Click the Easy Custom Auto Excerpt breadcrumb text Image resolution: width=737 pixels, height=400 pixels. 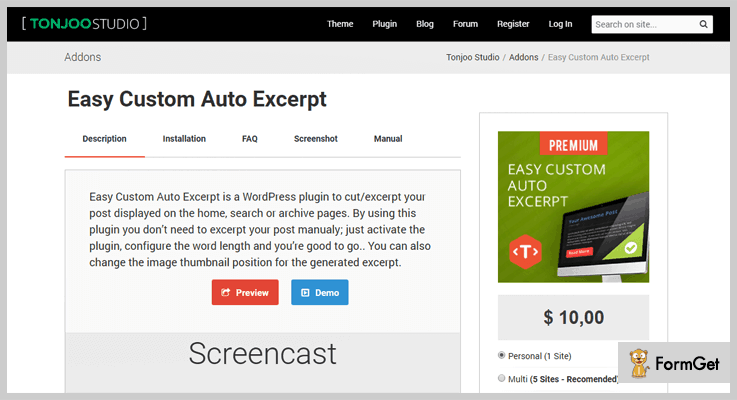598,57
